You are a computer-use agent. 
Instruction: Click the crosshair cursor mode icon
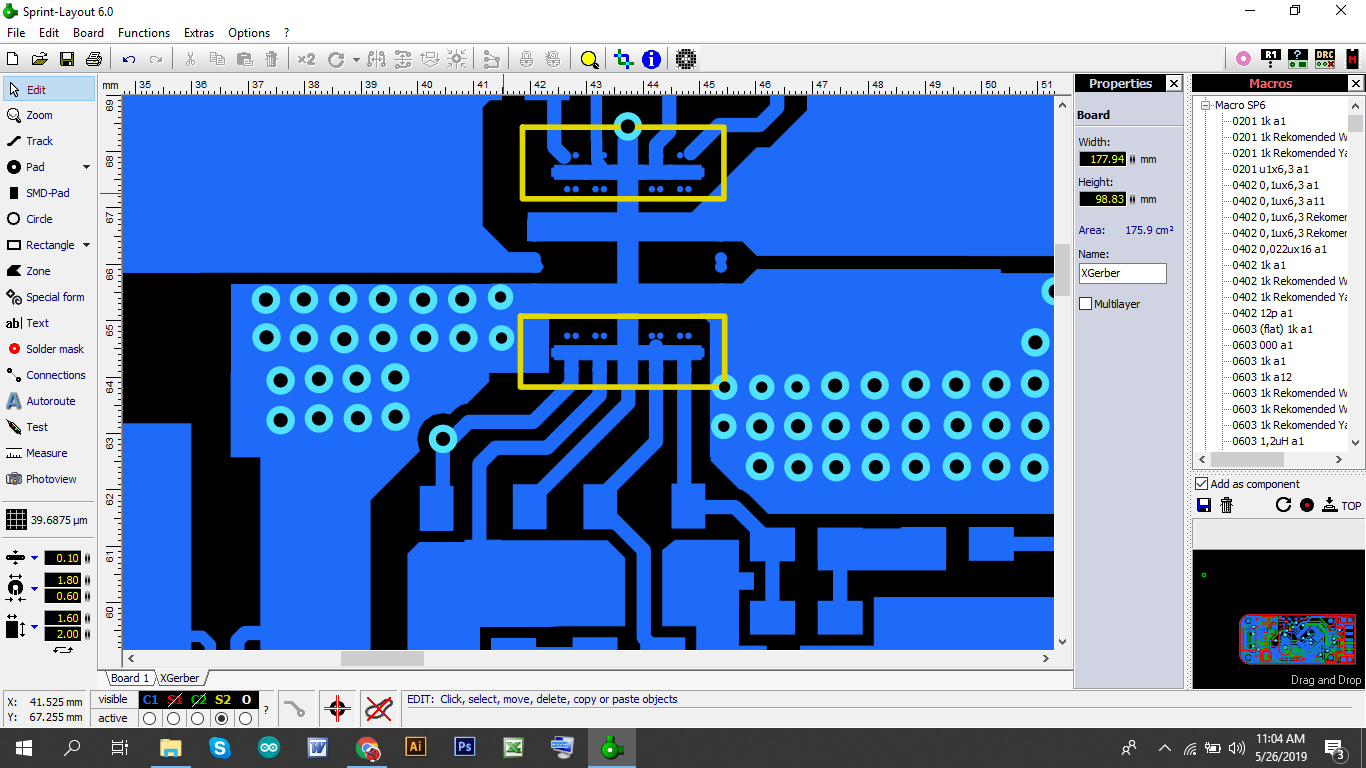(337, 709)
